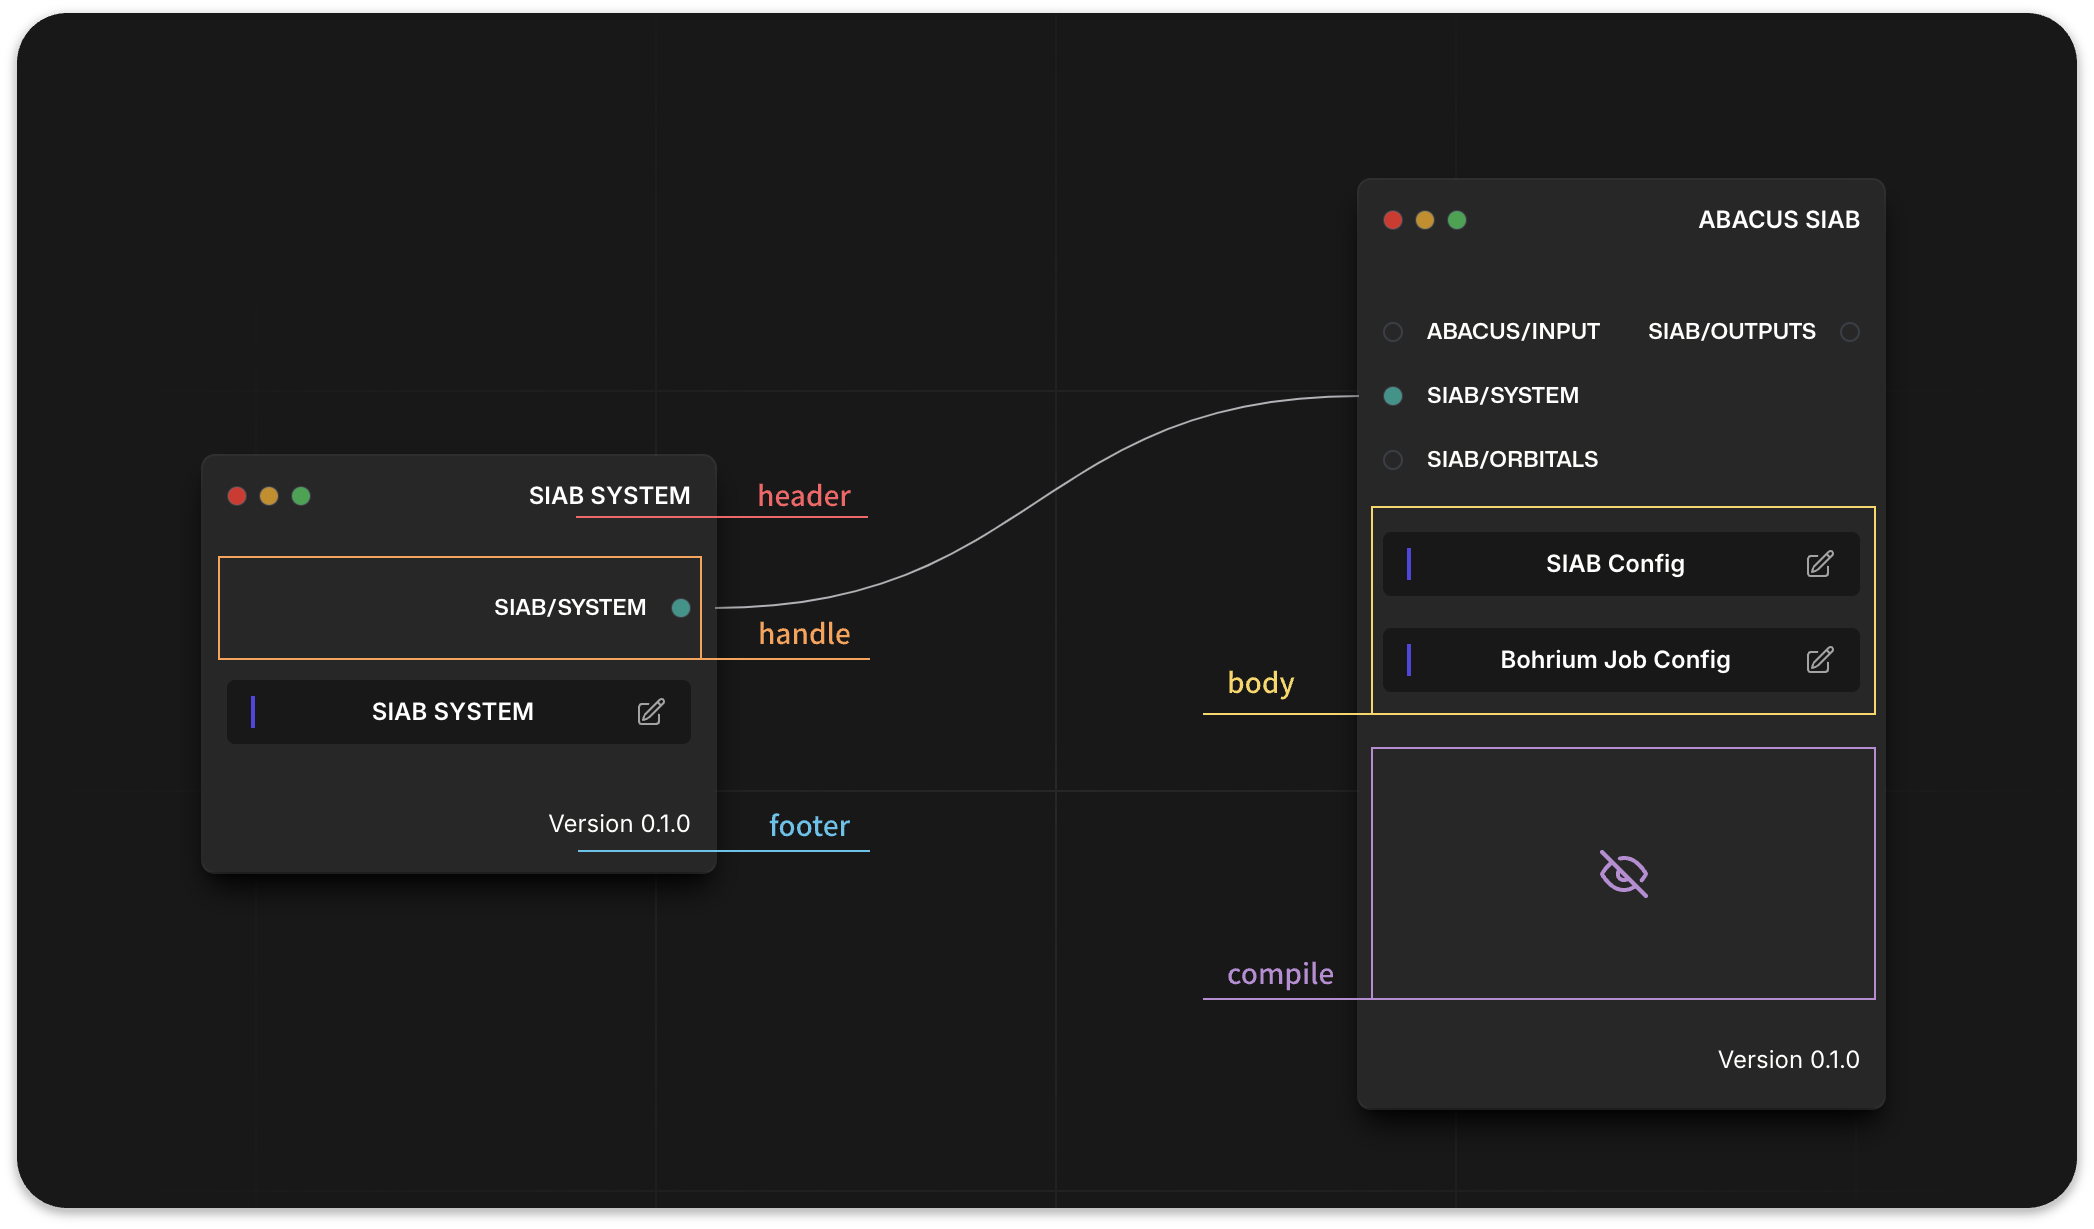Click edit icon on Bohrium Job Config
The image size is (2094, 1229).
click(1819, 660)
